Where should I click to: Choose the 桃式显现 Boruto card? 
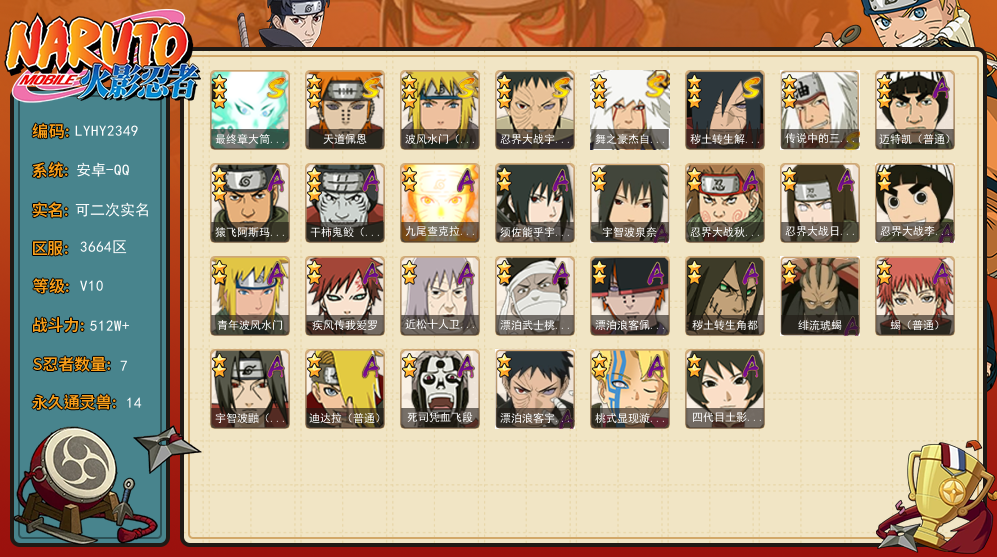(629, 389)
